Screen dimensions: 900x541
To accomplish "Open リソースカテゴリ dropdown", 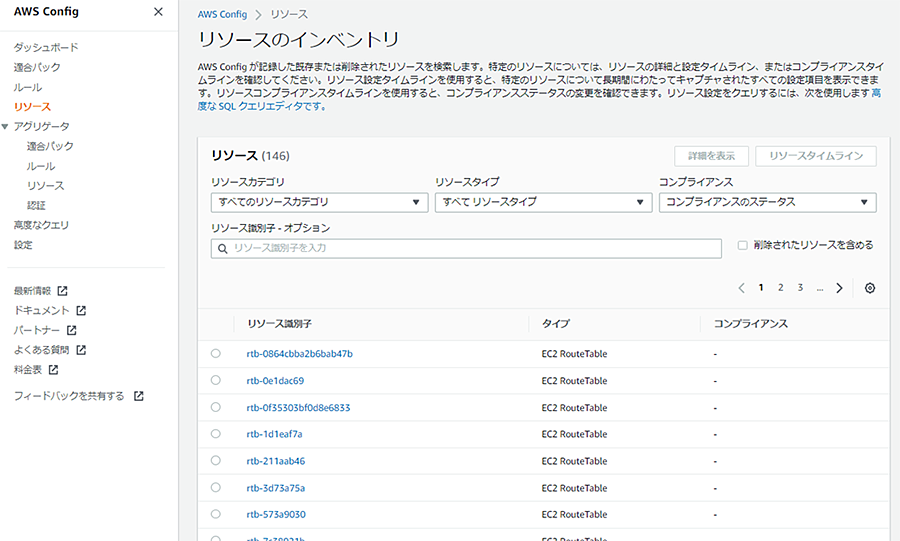I will point(319,202).
